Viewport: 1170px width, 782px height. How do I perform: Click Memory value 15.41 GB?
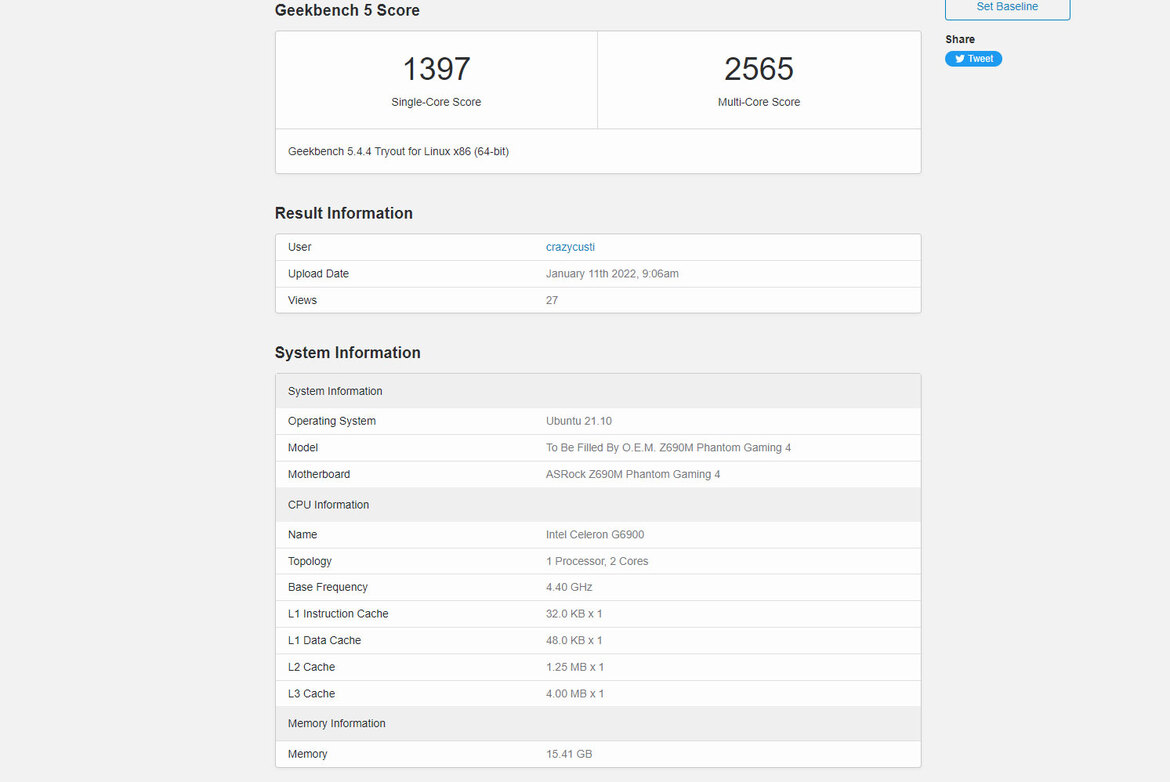click(x=569, y=754)
